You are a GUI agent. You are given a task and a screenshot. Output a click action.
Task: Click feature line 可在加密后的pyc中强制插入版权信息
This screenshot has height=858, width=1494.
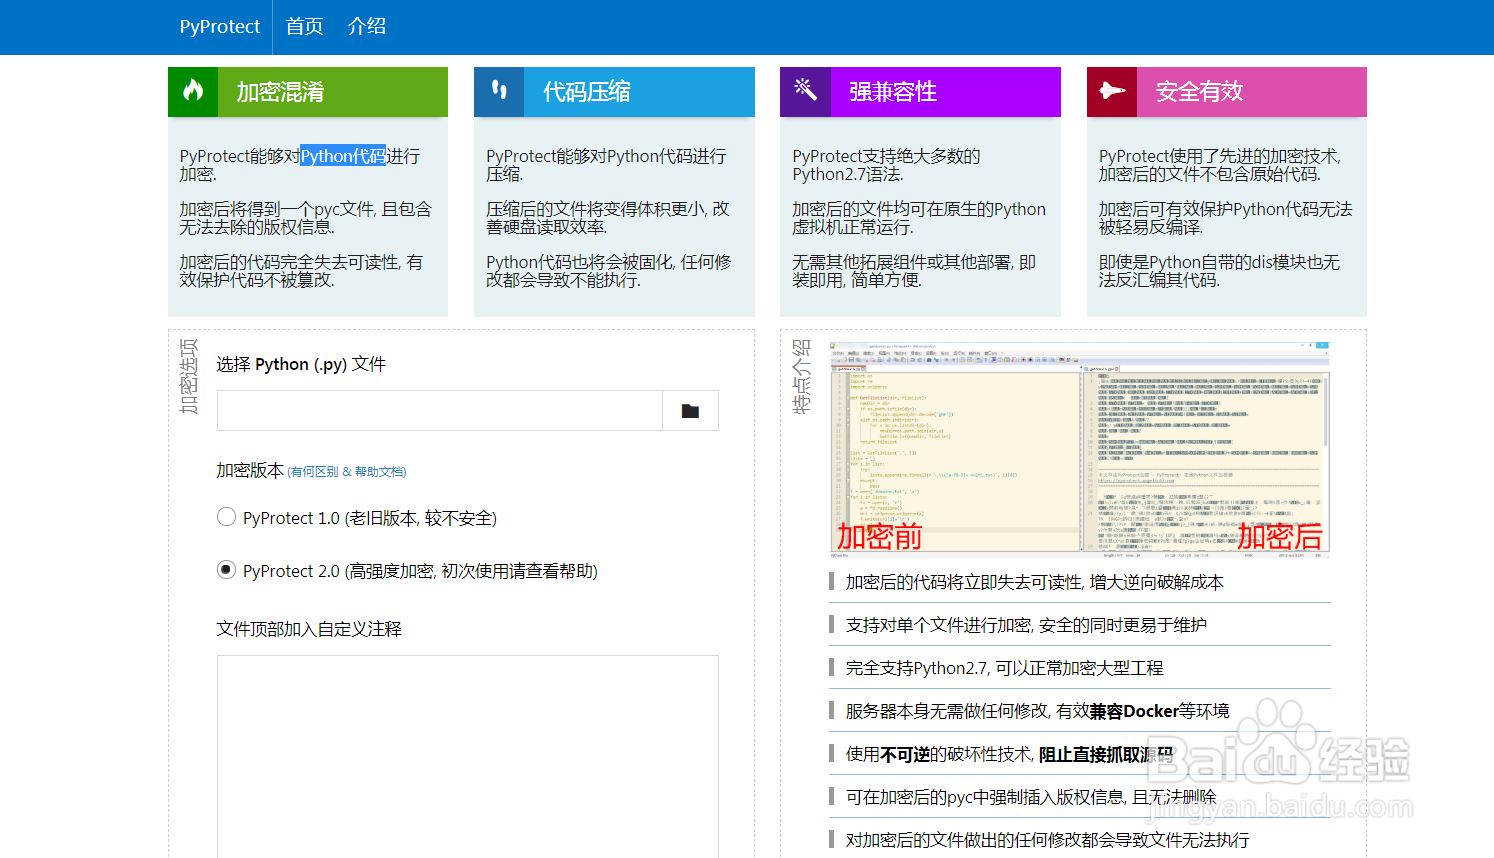(x=1031, y=797)
